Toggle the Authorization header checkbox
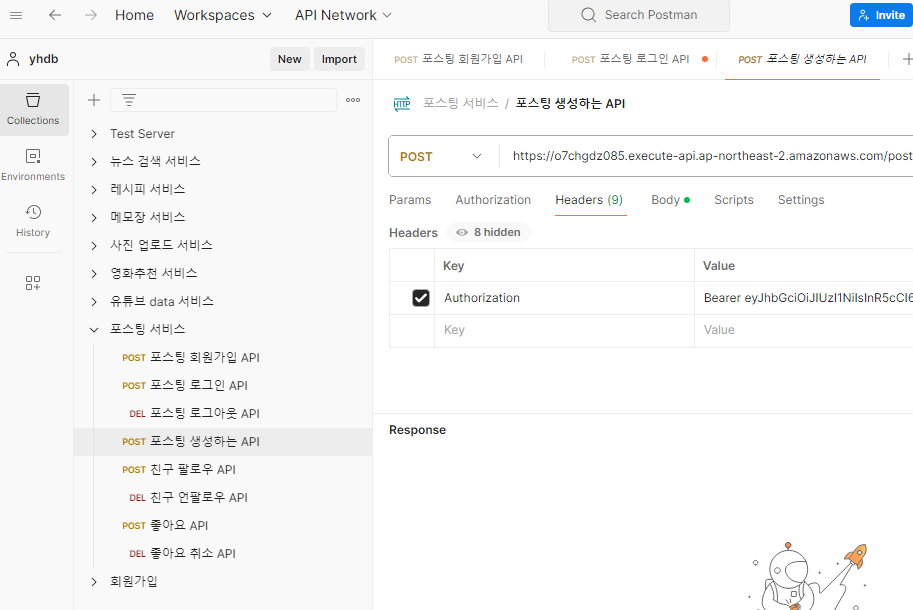 pyautogui.click(x=421, y=298)
